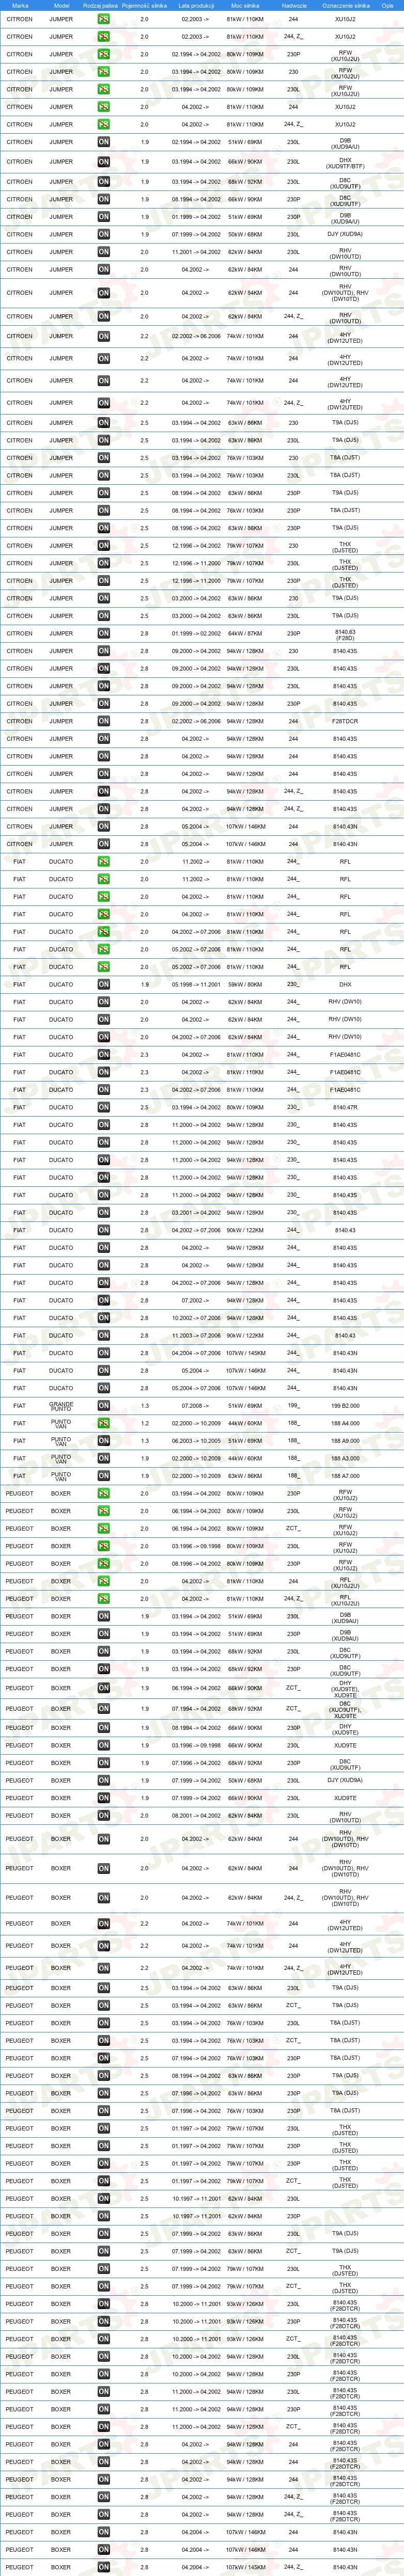The width and height of the screenshot is (404, 2576).
Task: Click the Pojemność silnika column header
Action: click(144, 5)
